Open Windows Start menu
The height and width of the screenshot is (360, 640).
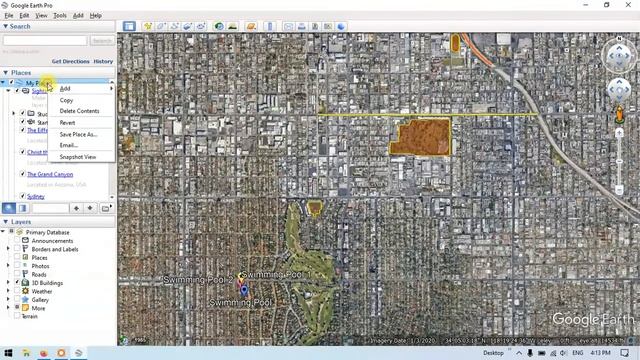(8, 353)
